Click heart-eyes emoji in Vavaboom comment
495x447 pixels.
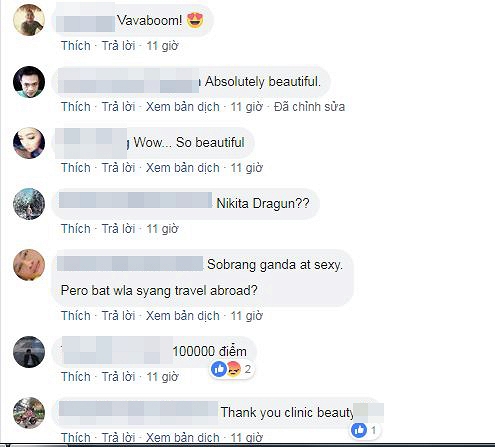point(195,20)
